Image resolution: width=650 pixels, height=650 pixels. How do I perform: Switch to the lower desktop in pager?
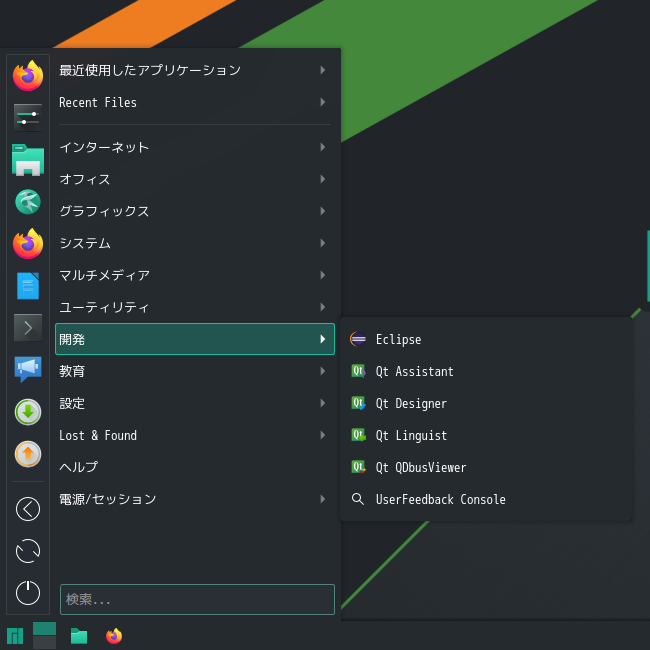click(x=44, y=643)
